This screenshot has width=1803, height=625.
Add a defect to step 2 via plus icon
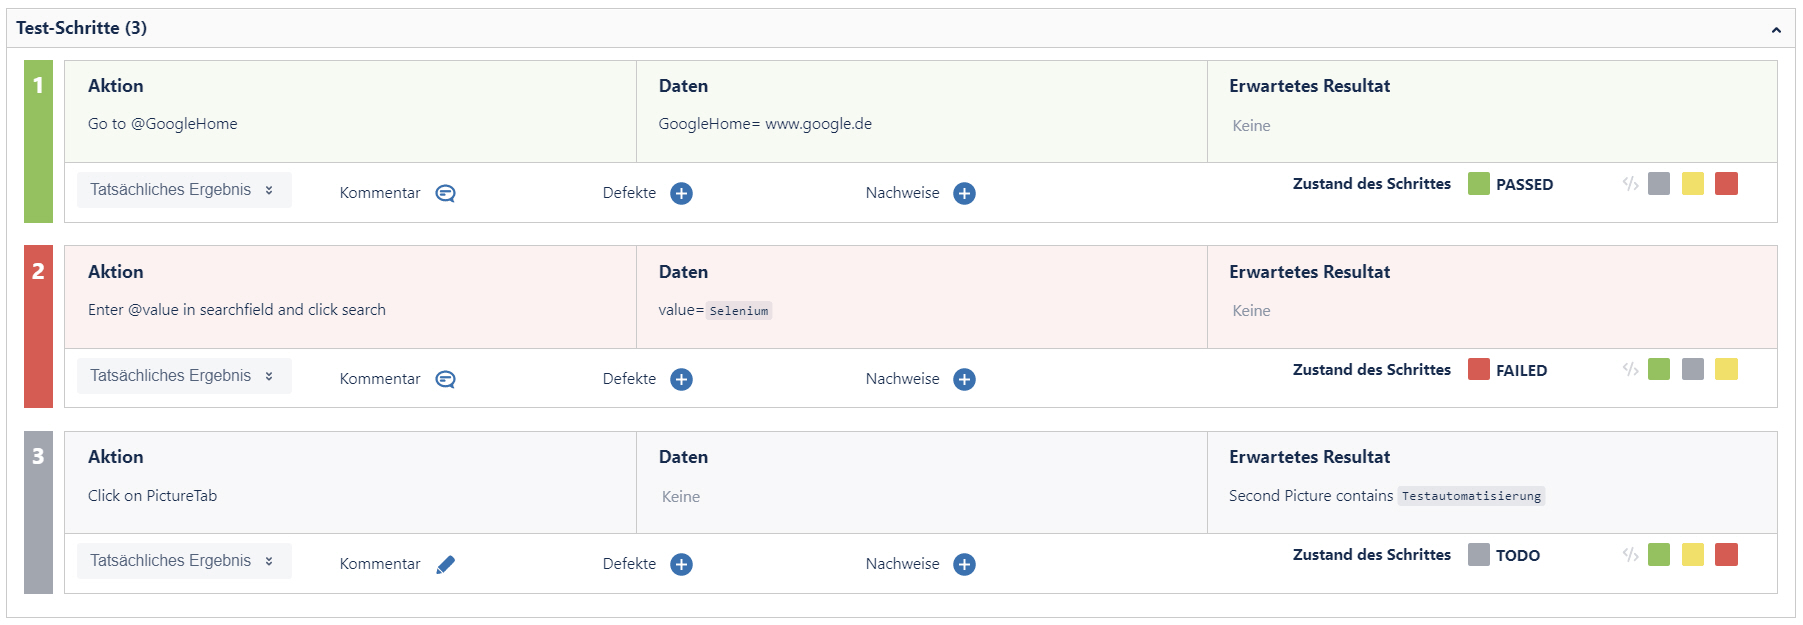coord(681,379)
